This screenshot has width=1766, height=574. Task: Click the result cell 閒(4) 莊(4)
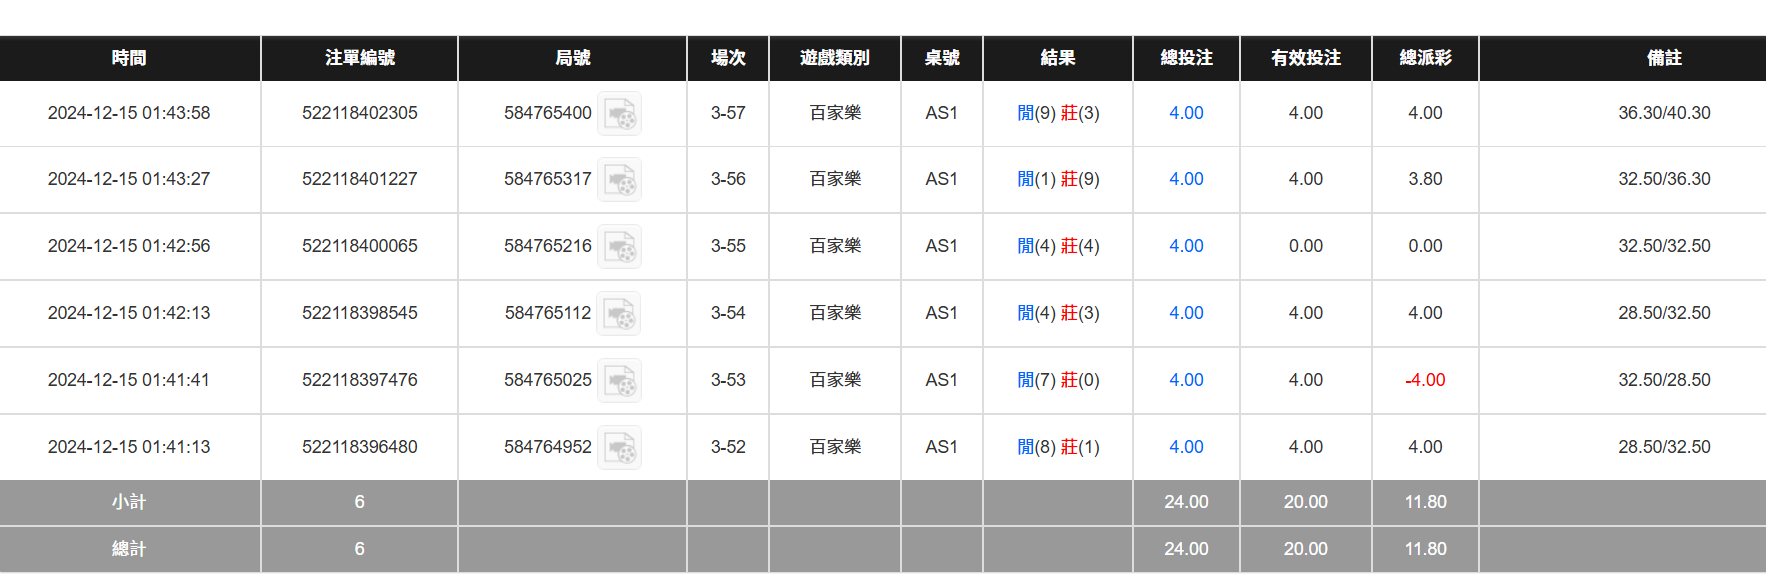point(1058,246)
